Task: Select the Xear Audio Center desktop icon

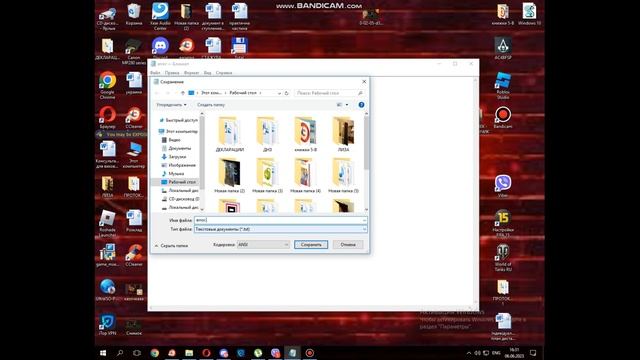Action: (160, 16)
